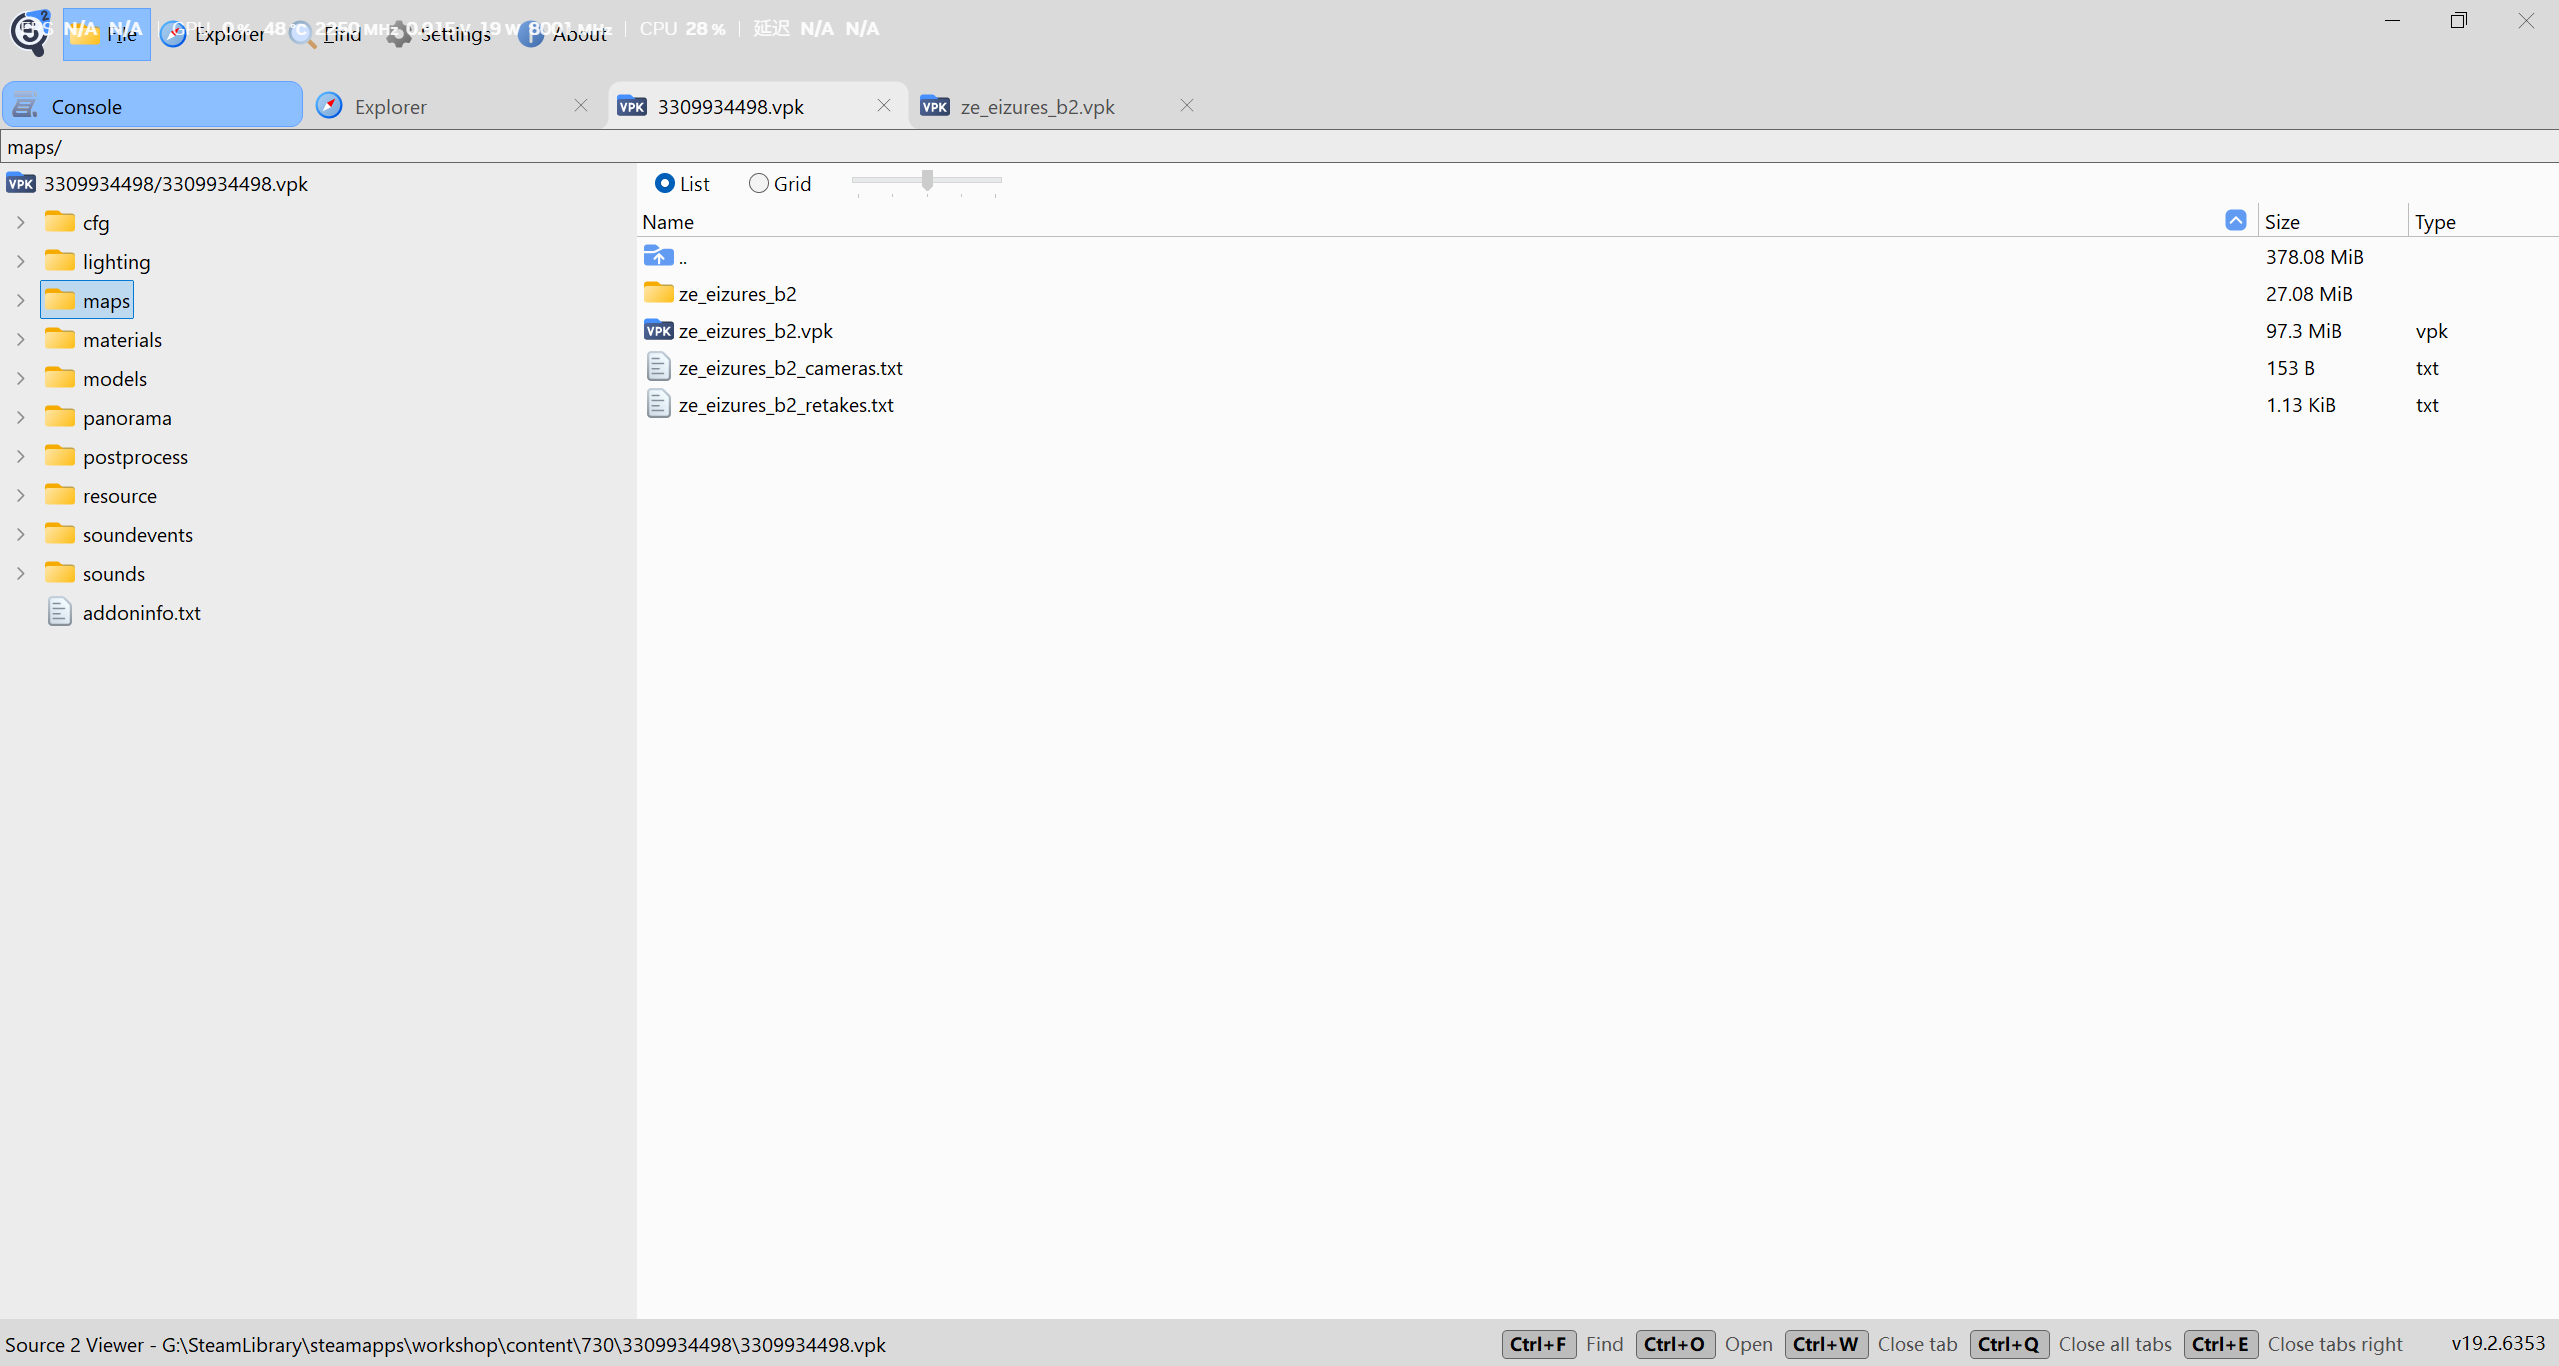Select the panorama folder icon
Image resolution: width=2559 pixels, height=1366 pixels.
pos(60,416)
